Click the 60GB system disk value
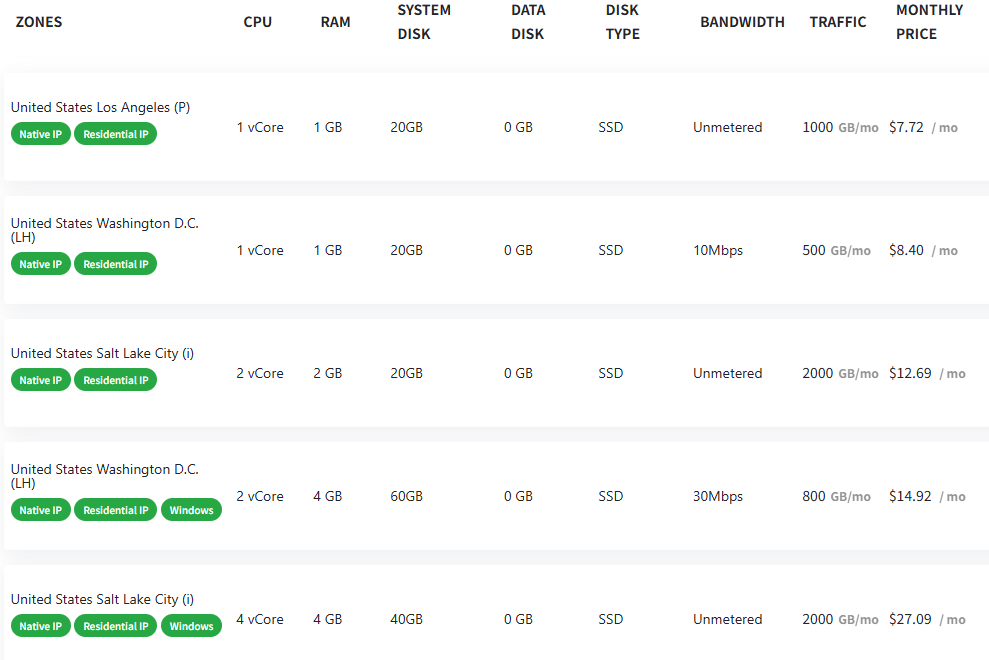The width and height of the screenshot is (989, 660). (406, 497)
